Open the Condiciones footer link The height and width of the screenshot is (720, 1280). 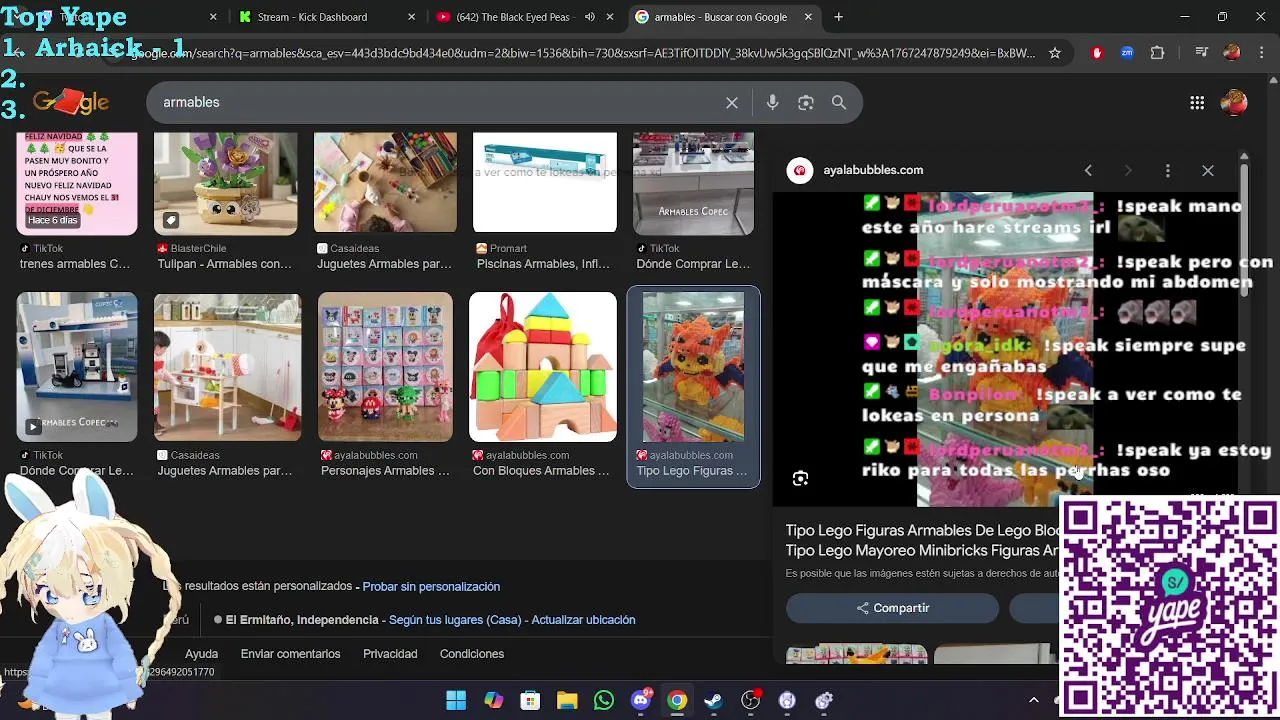click(x=472, y=654)
